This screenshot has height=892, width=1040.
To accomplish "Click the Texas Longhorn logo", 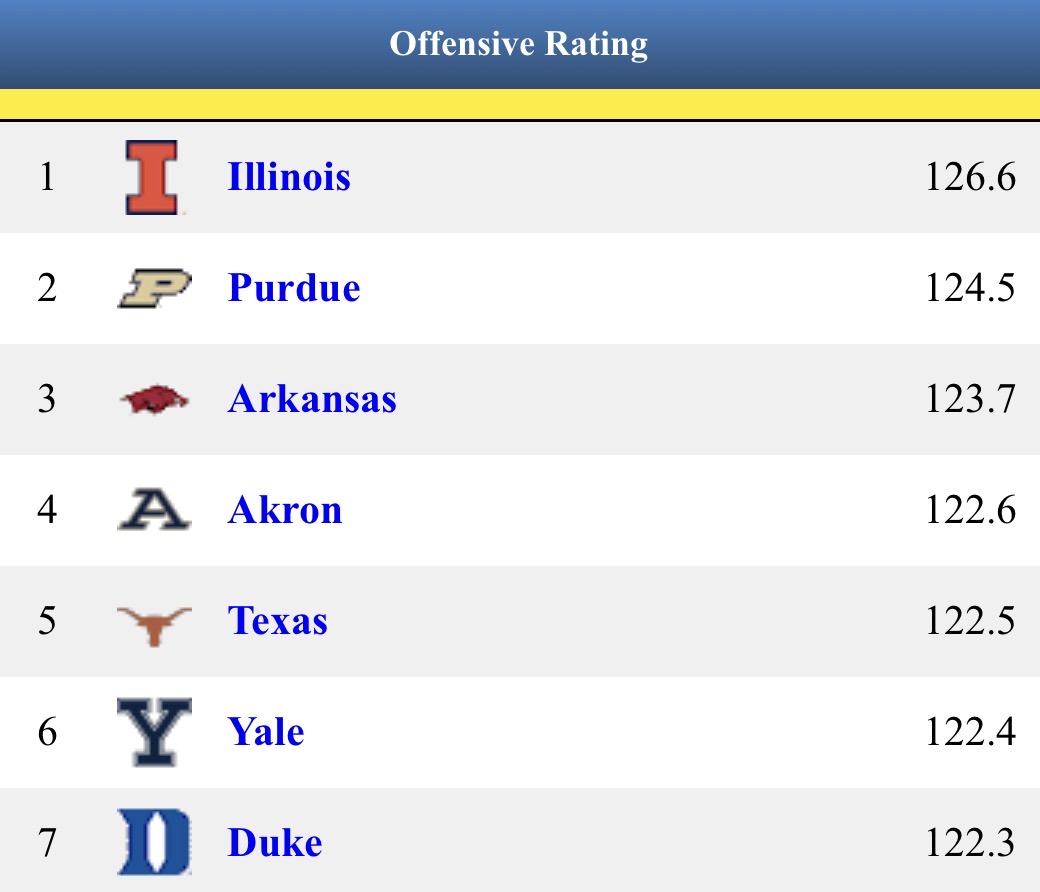I will coord(153,623).
